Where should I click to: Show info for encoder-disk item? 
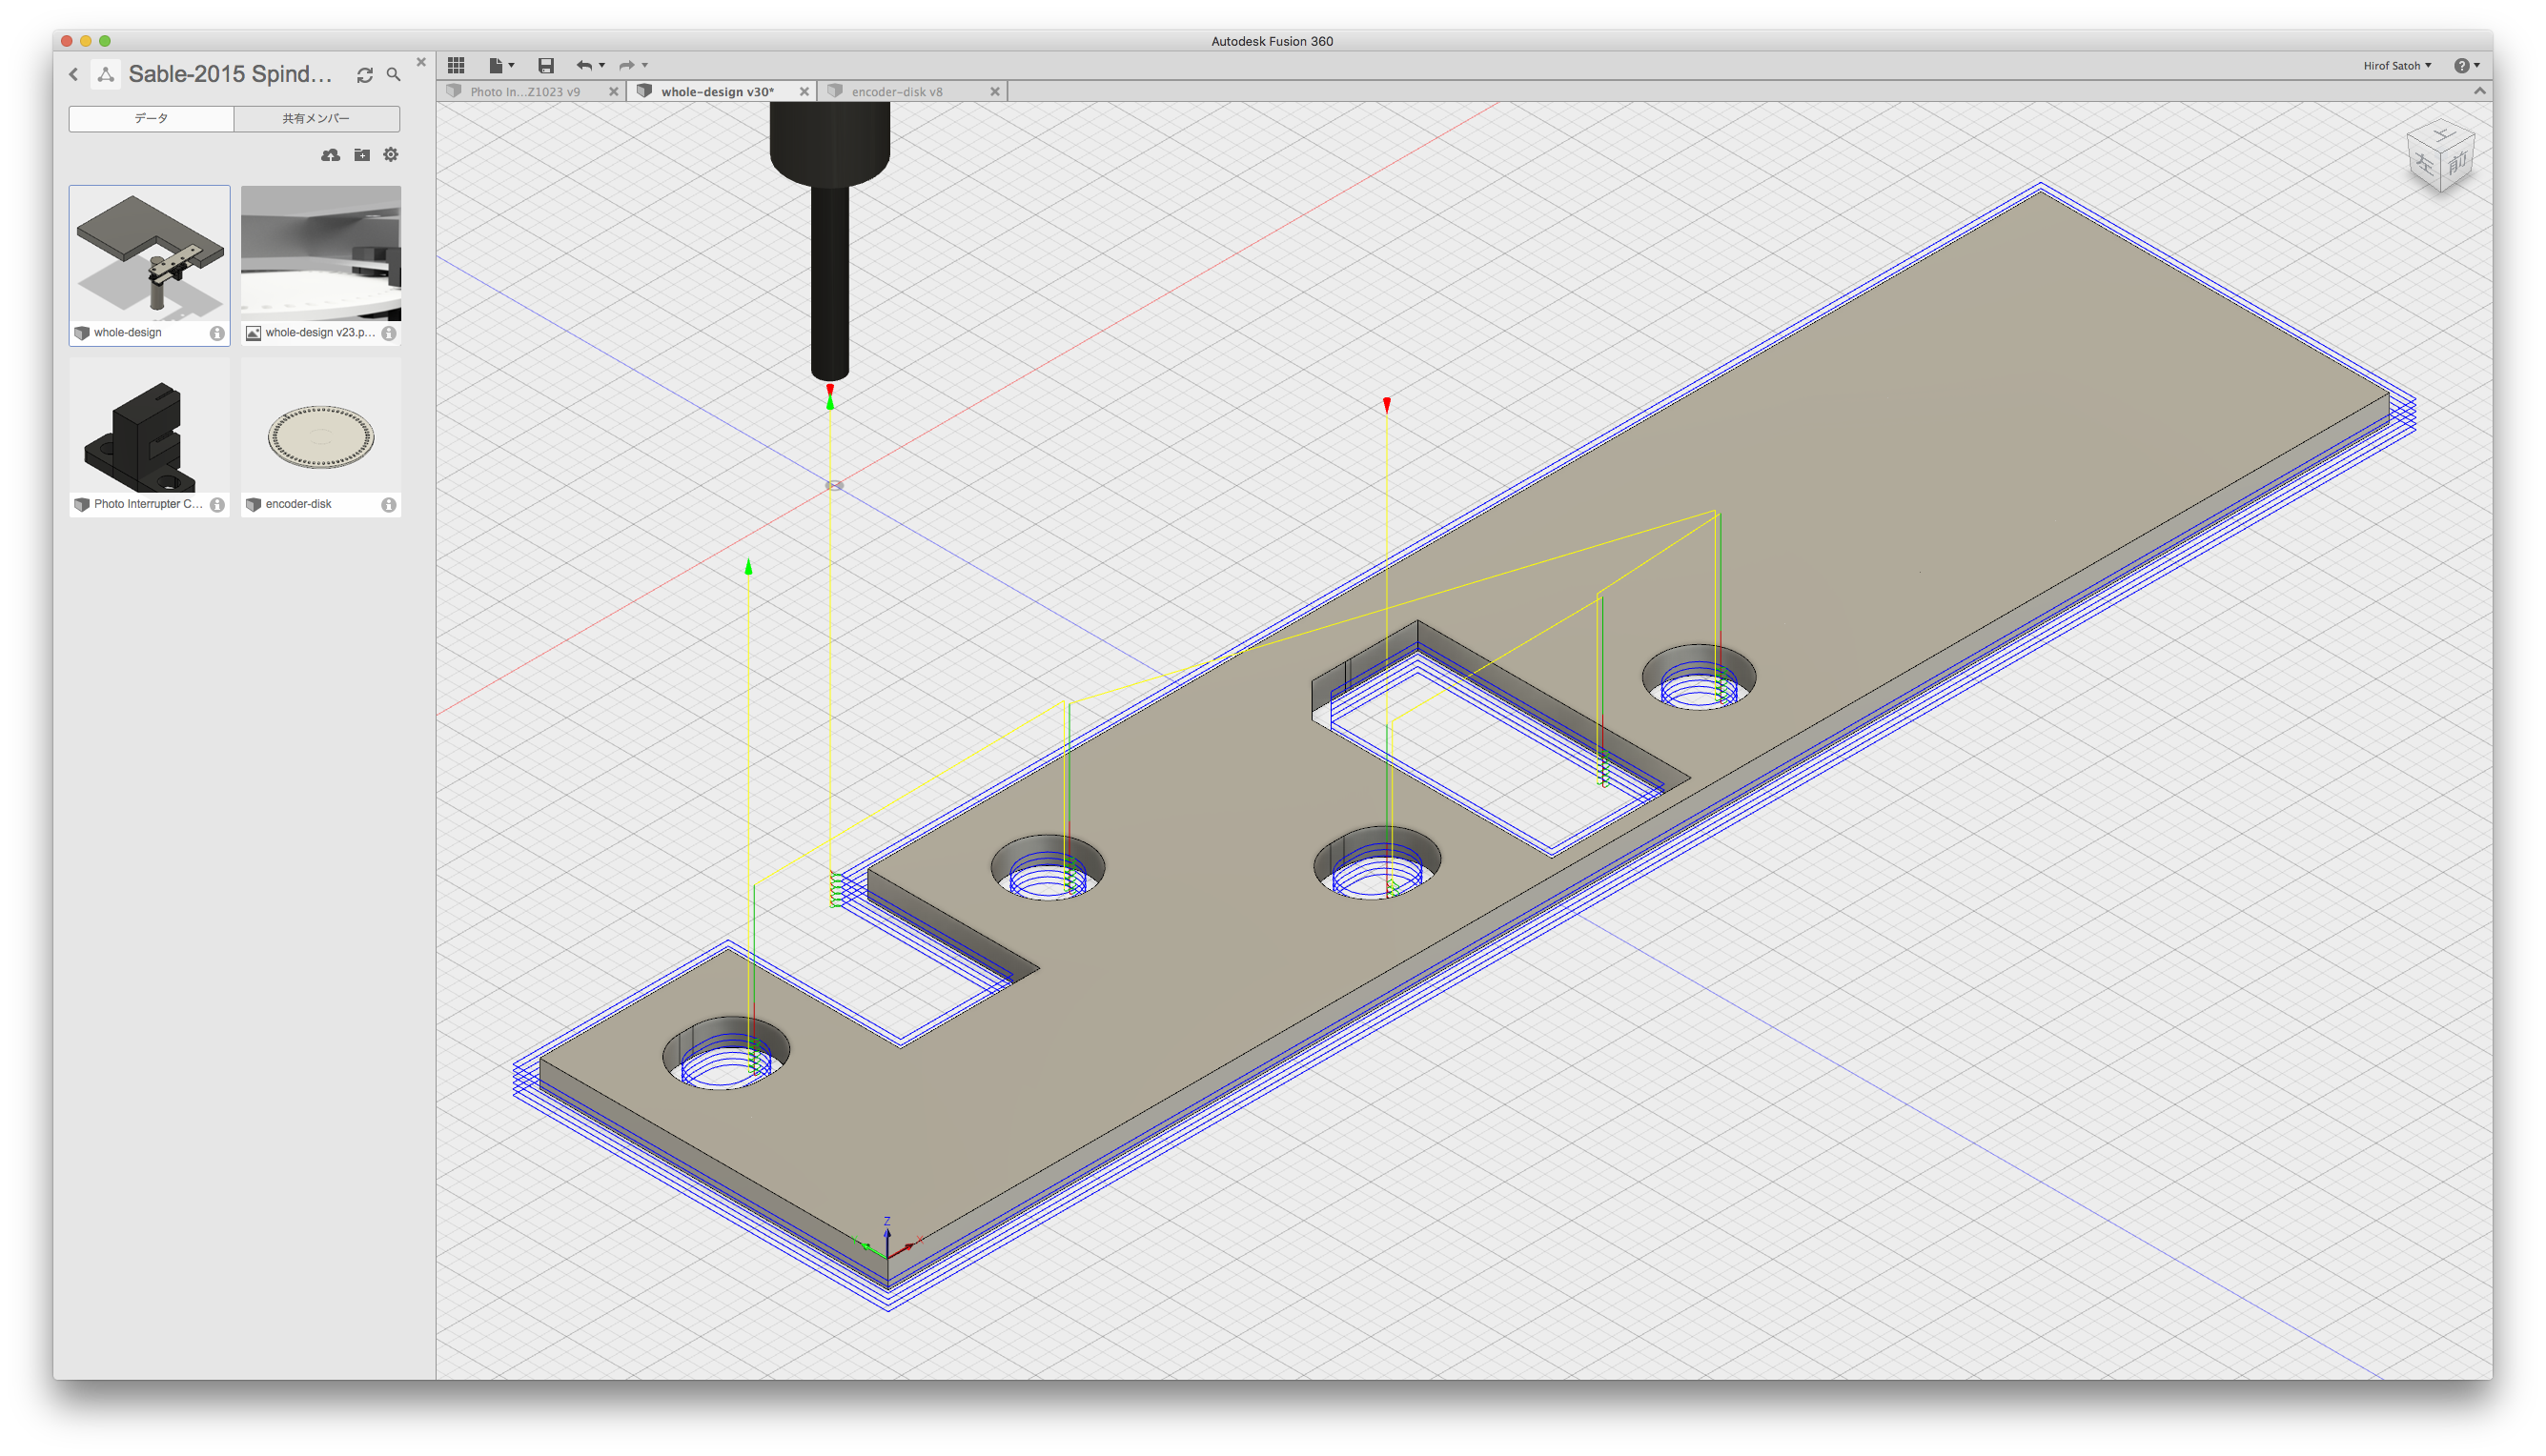389,505
